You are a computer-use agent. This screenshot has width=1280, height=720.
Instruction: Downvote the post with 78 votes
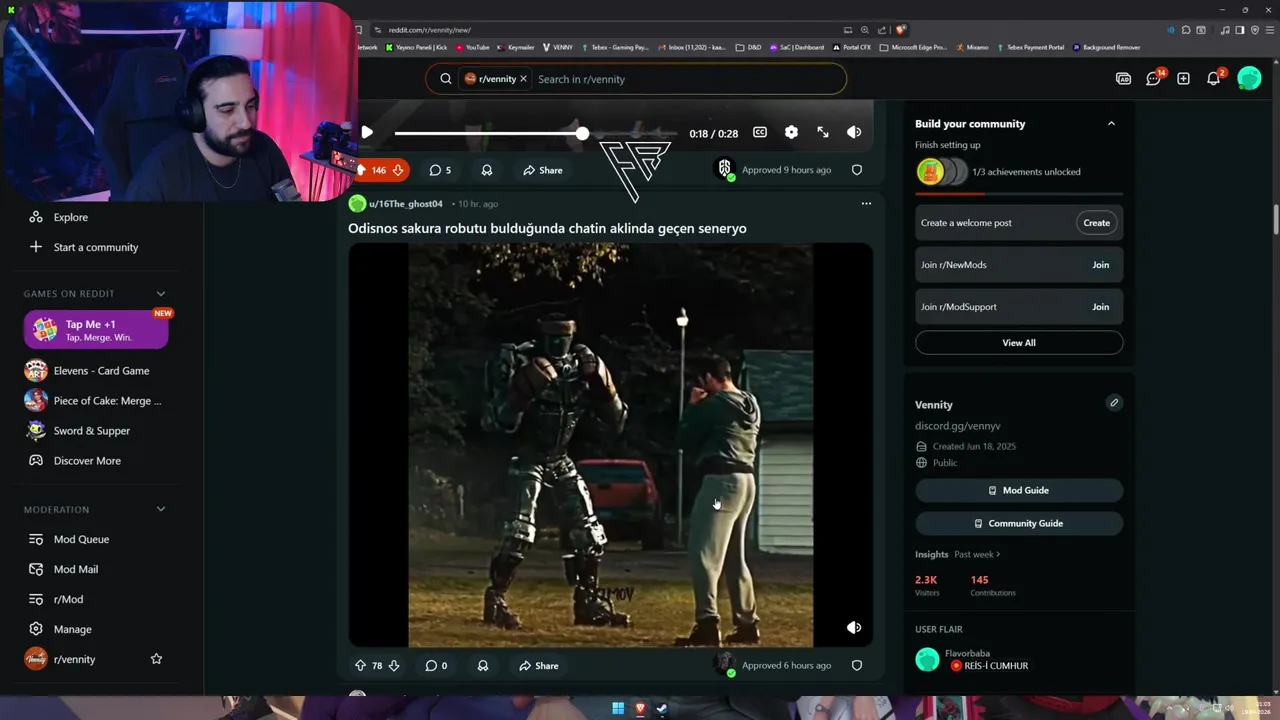click(x=394, y=665)
